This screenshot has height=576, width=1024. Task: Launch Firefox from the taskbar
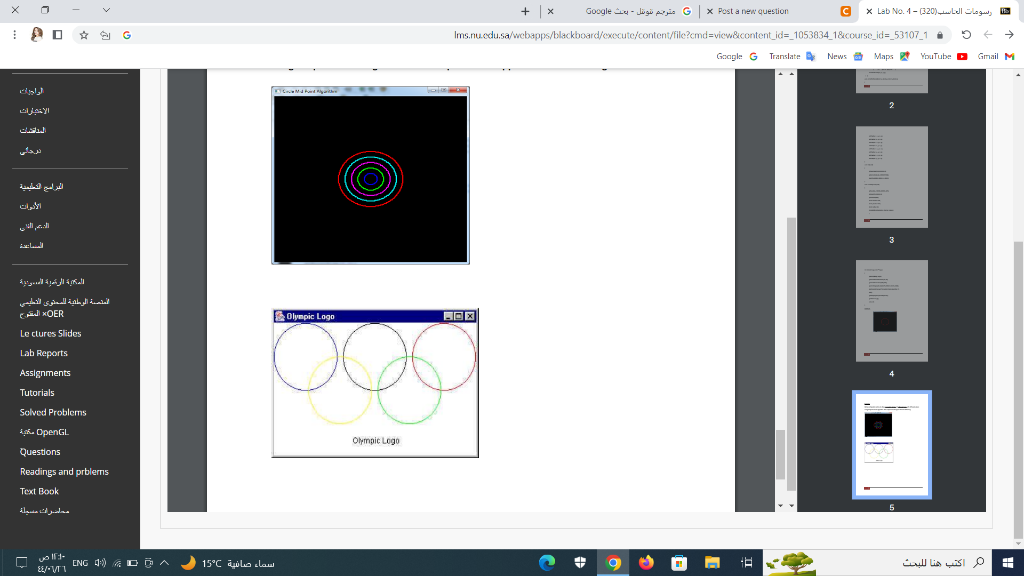coord(647,563)
